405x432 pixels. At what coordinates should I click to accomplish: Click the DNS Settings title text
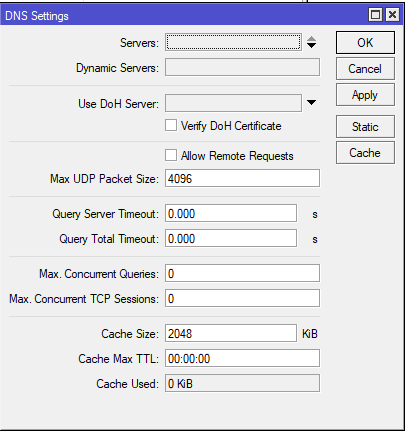click(37, 16)
